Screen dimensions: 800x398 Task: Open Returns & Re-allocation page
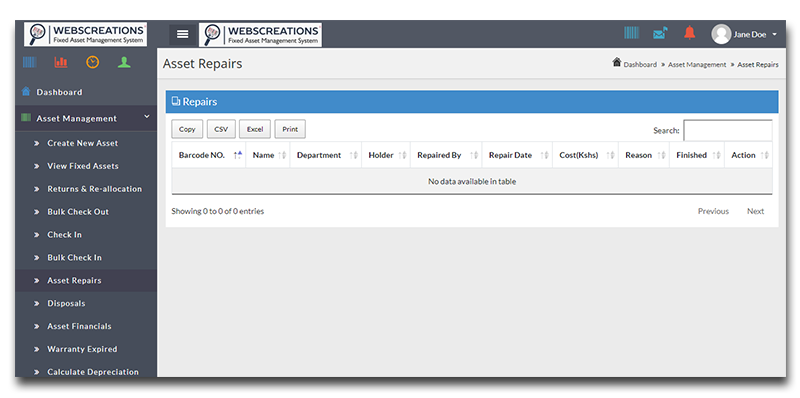click(94, 189)
